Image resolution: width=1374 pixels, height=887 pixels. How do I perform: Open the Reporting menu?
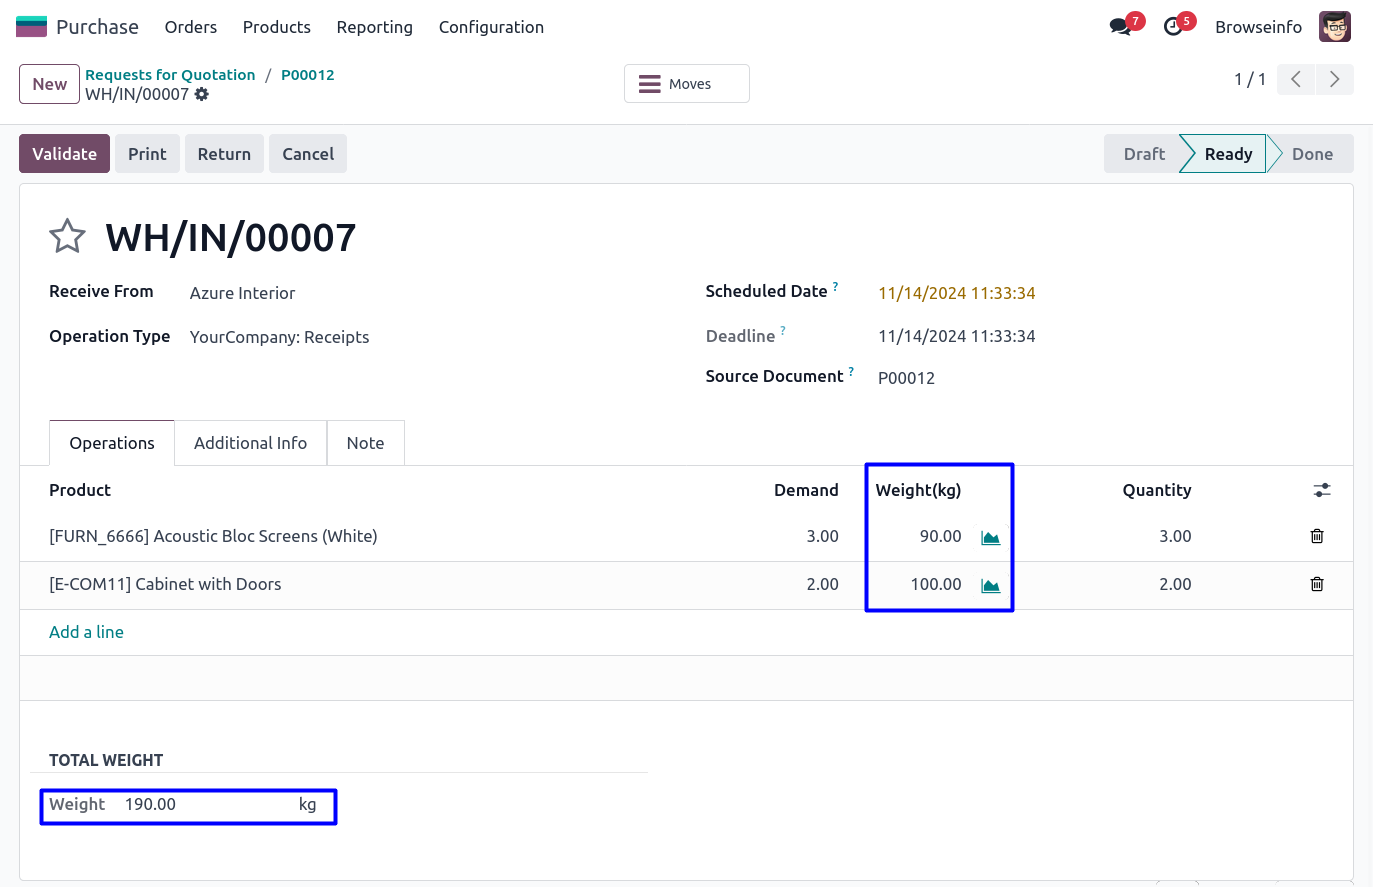click(x=374, y=27)
